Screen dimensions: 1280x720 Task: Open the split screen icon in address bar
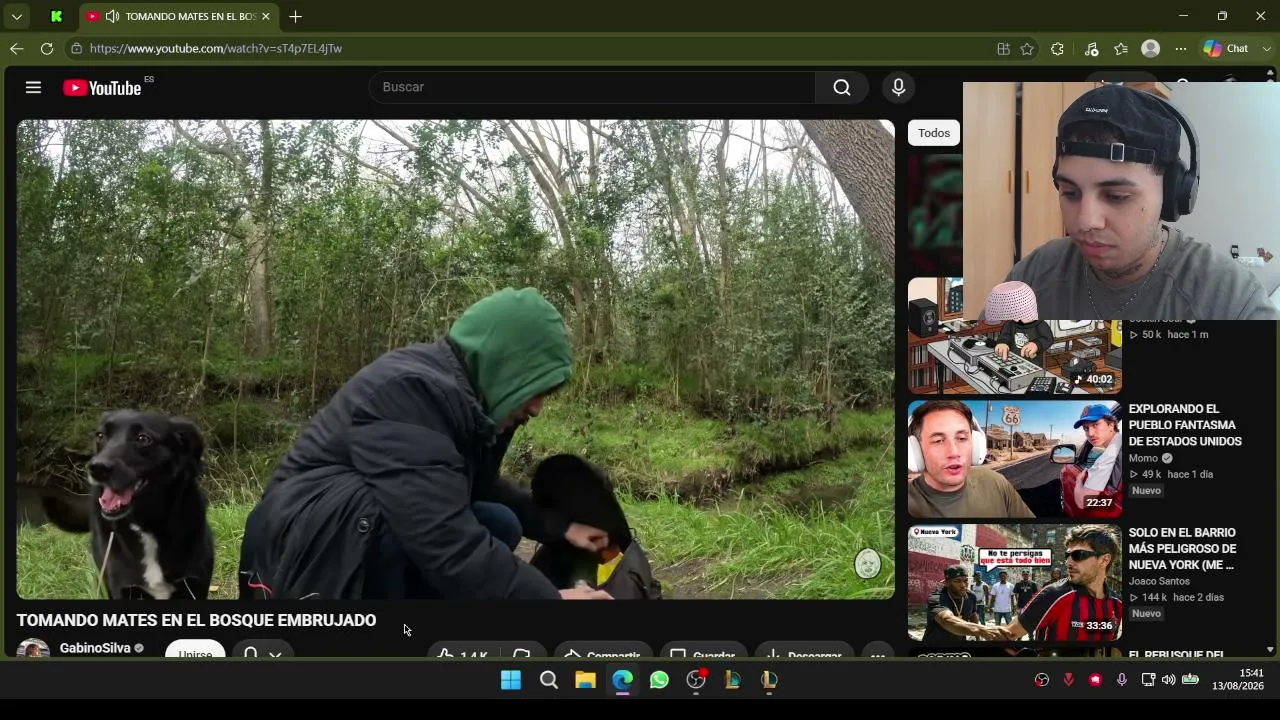[x=1003, y=48]
